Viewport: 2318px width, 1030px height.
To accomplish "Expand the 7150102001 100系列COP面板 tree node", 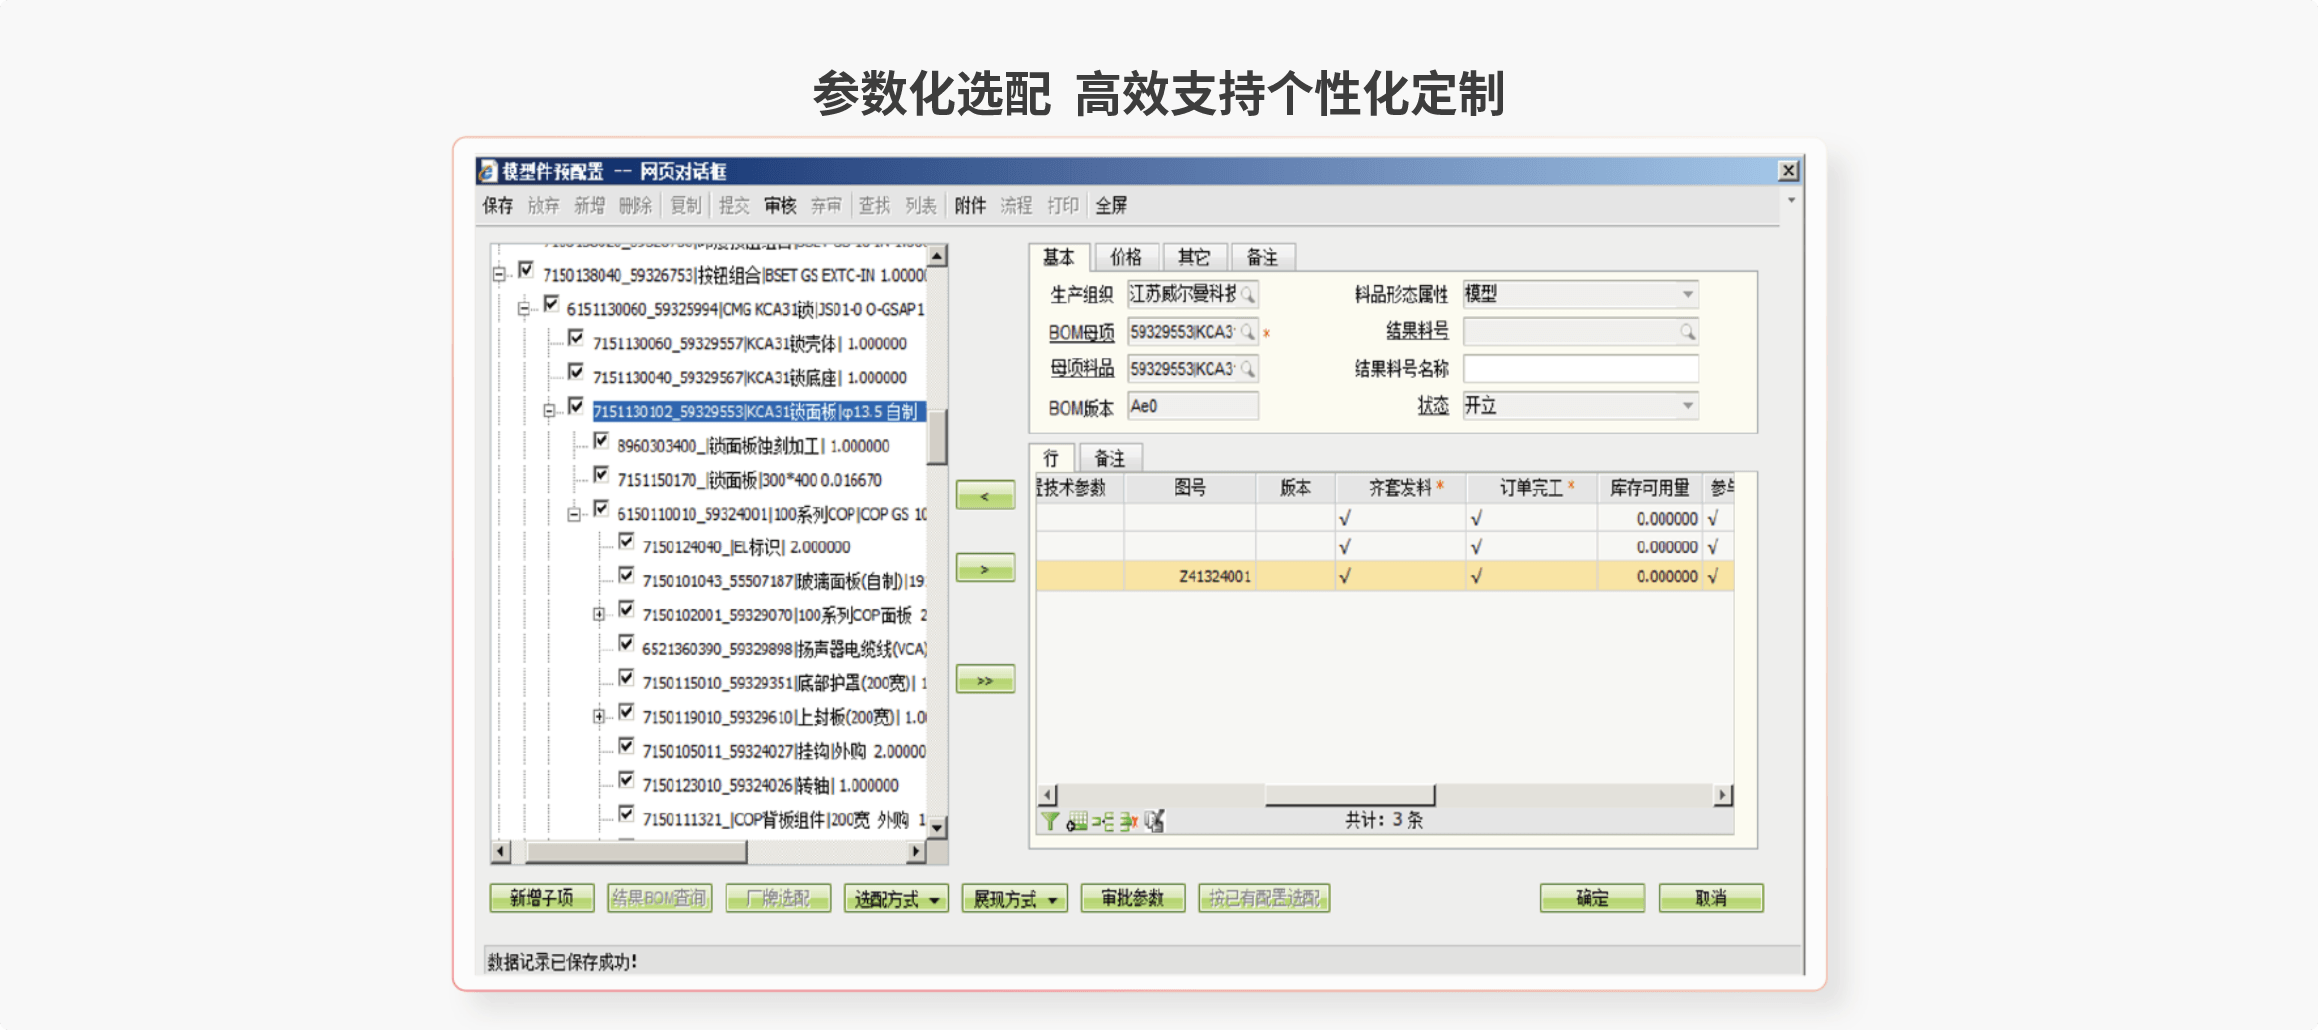I will coord(598,614).
